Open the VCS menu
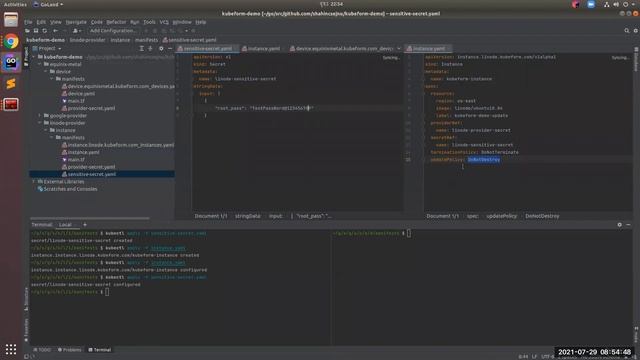Viewport: 640px width, 360px height. (x=164, y=22)
